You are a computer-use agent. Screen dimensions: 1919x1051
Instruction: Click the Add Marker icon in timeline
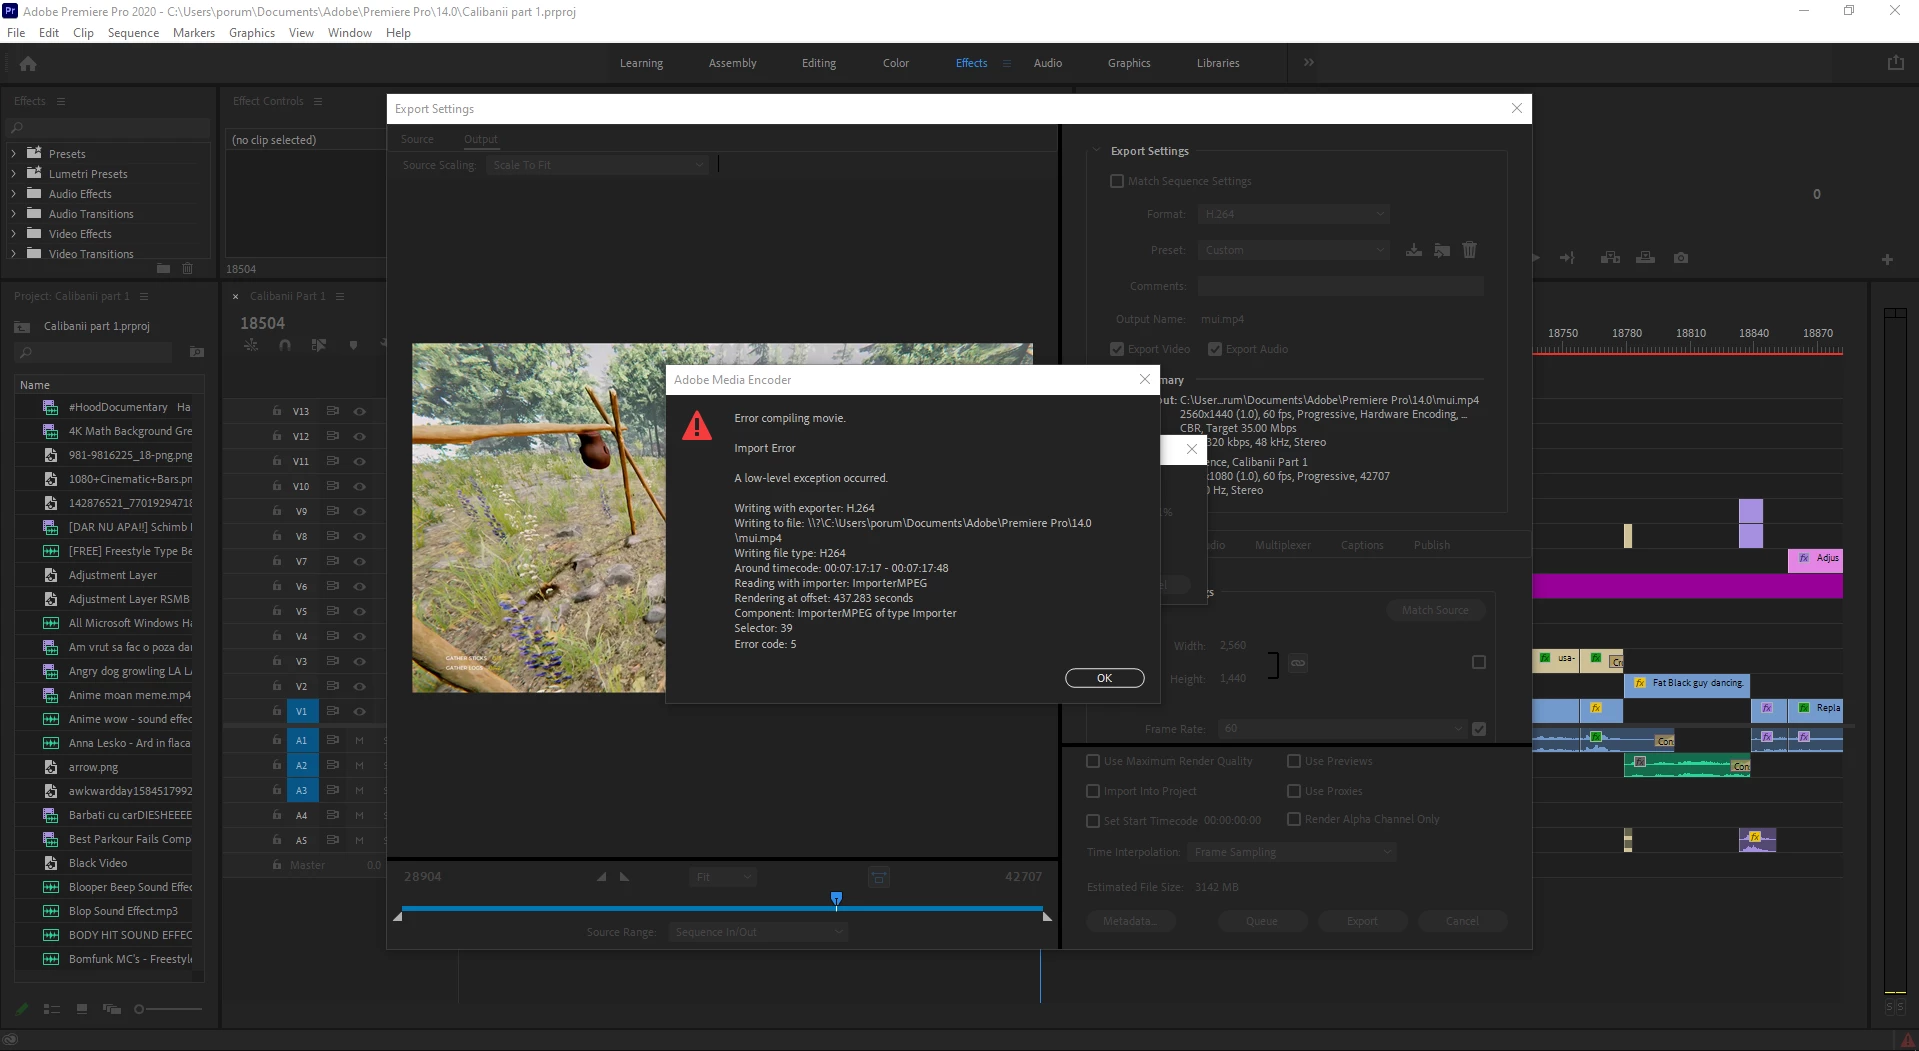353,345
